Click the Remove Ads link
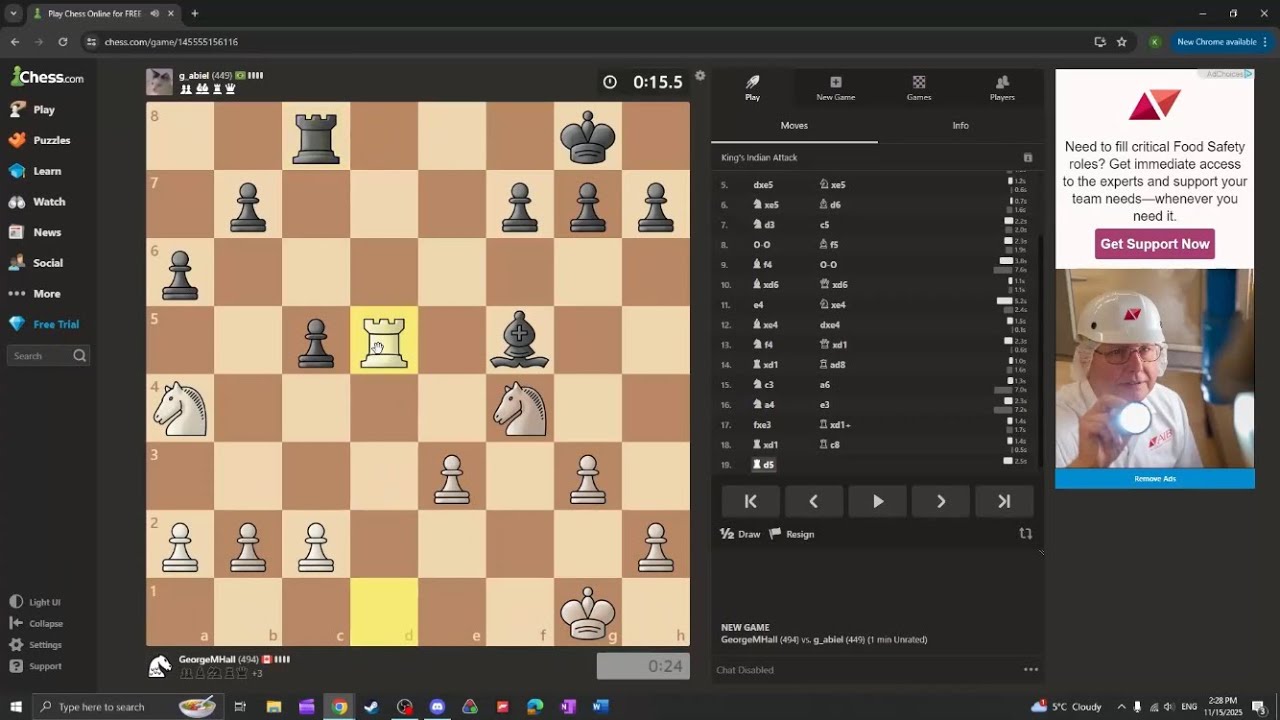Image resolution: width=1280 pixels, height=720 pixels. (x=1155, y=479)
